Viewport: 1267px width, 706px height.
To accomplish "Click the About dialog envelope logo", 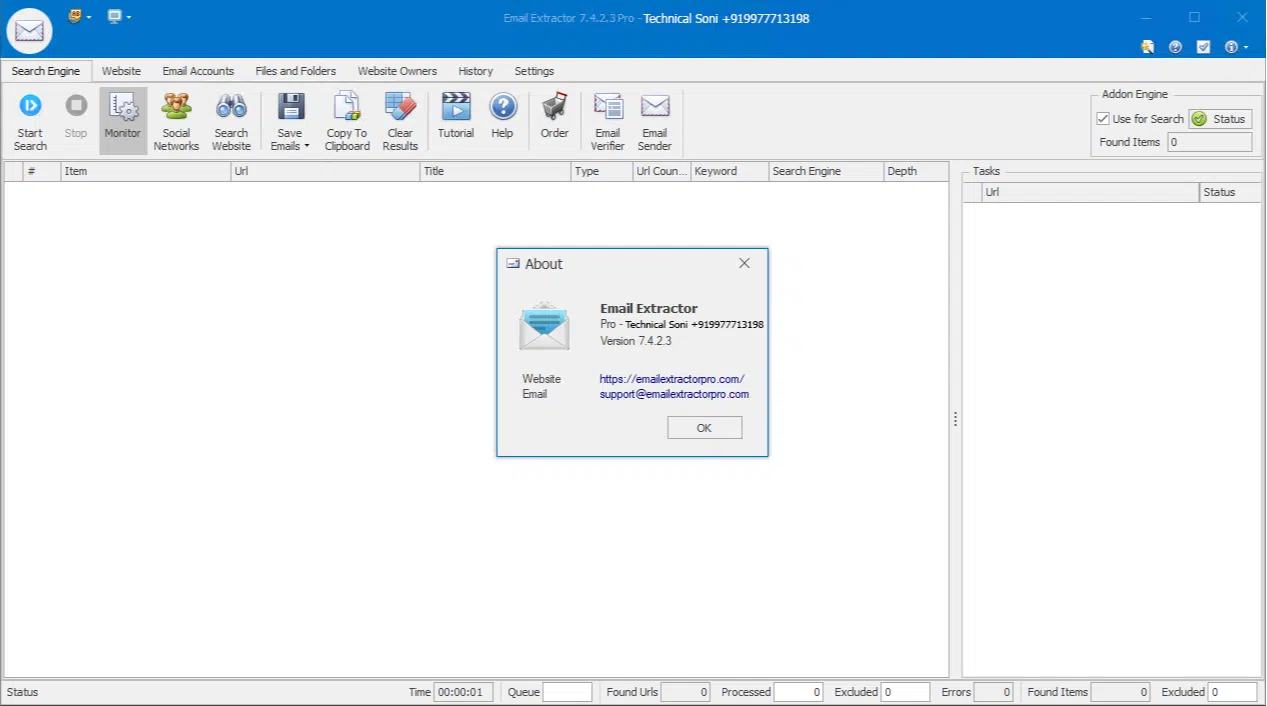I will coord(544,325).
